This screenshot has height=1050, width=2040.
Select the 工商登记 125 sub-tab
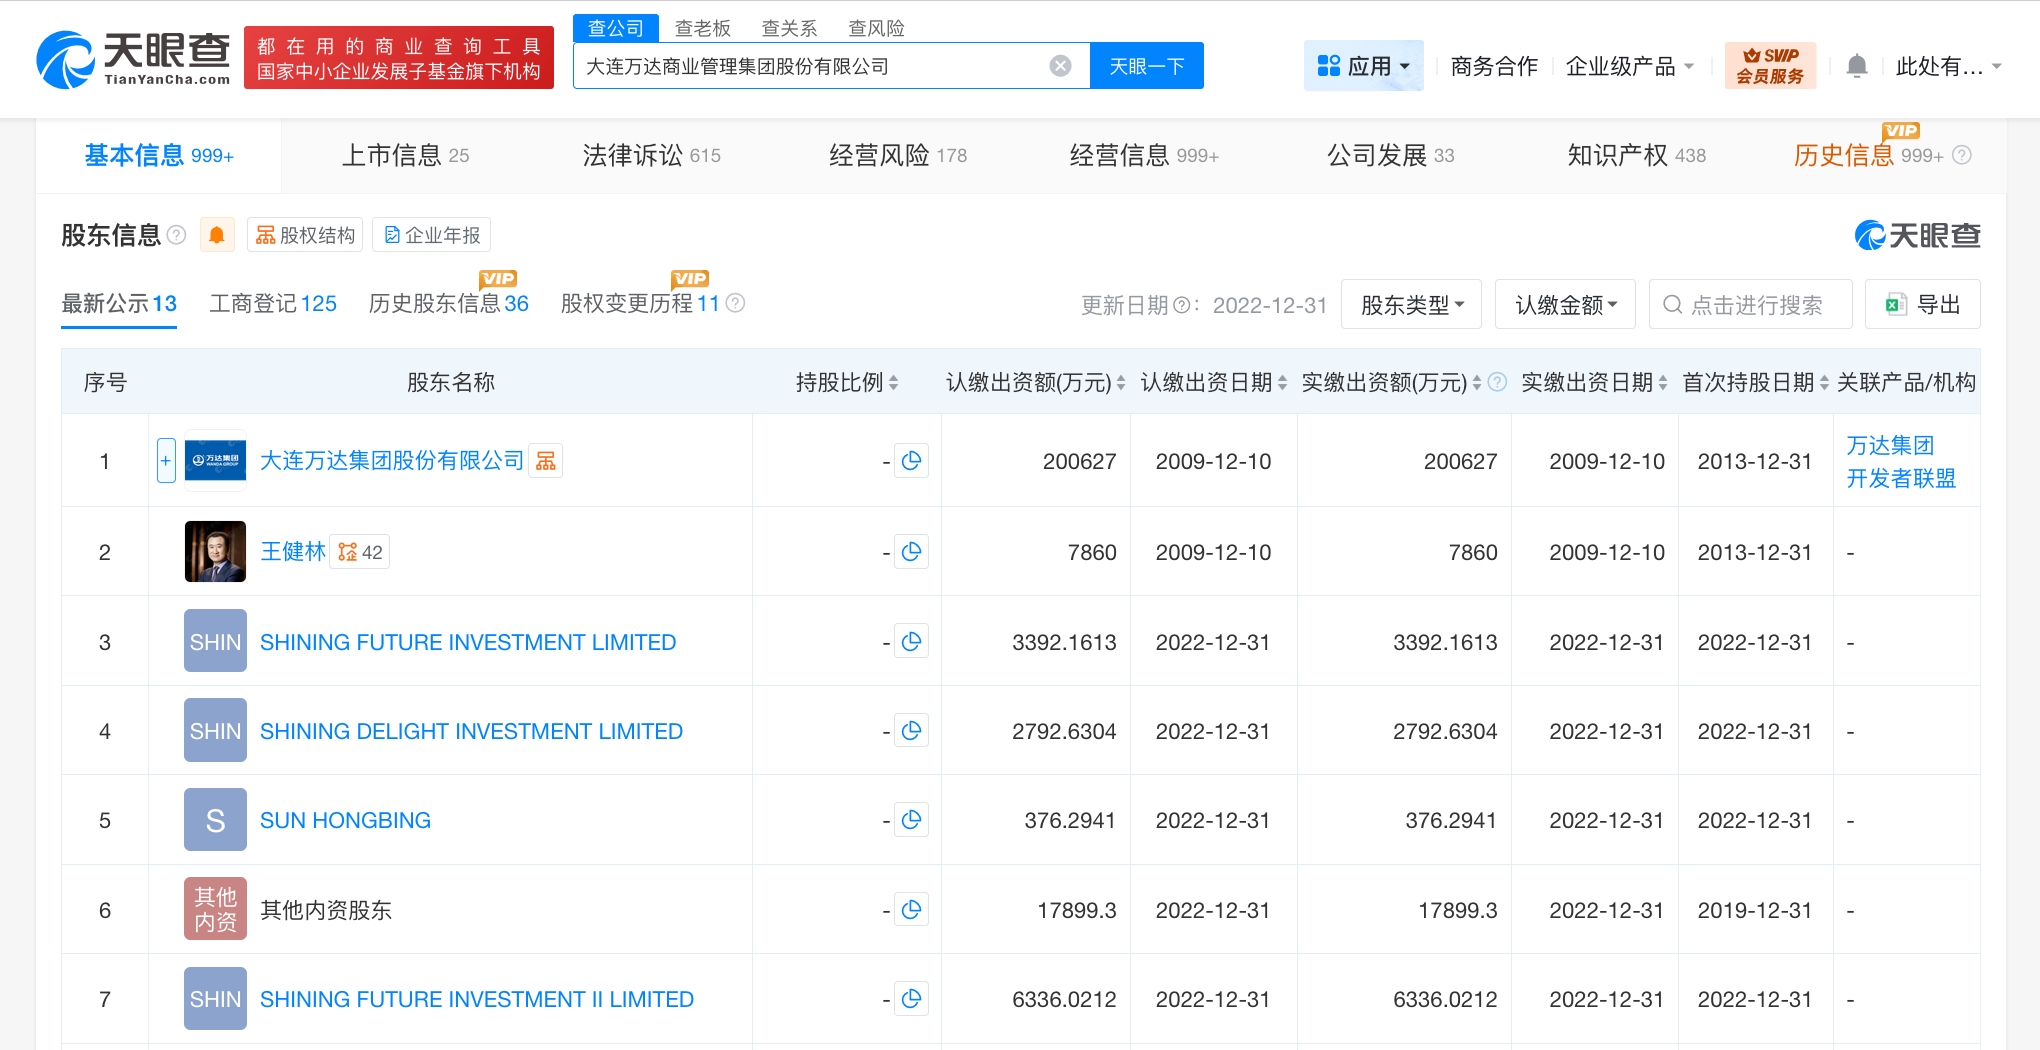tap(273, 304)
